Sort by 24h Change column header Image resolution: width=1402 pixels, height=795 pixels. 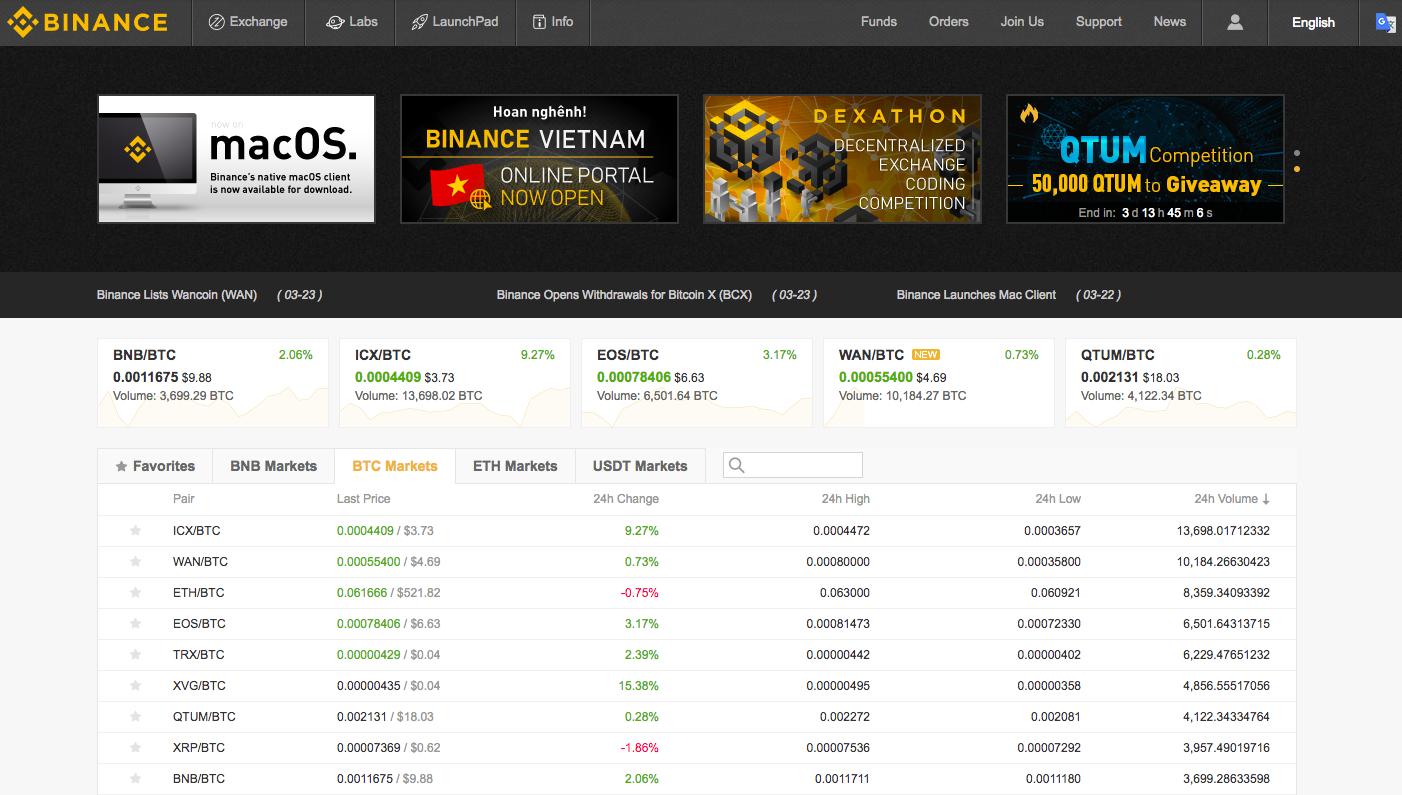point(626,499)
